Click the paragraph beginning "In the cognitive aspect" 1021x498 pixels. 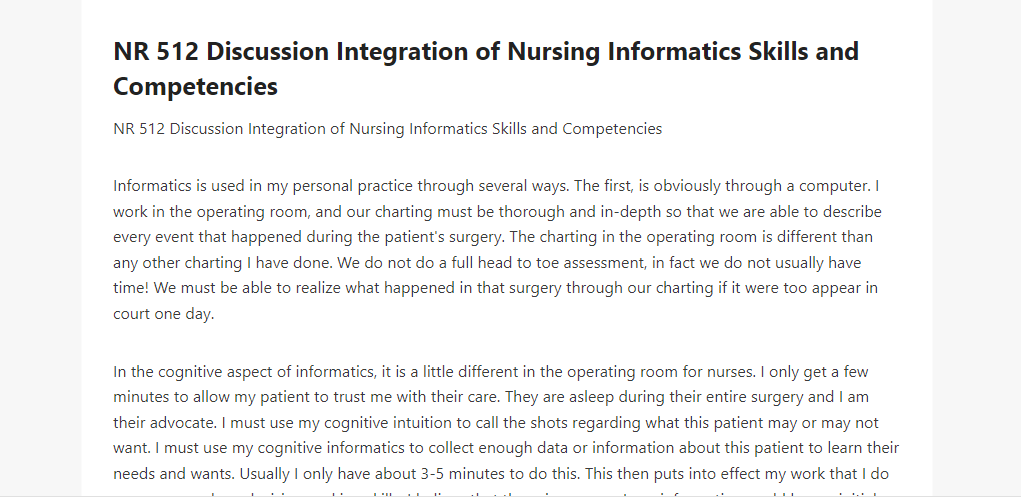pos(506,430)
